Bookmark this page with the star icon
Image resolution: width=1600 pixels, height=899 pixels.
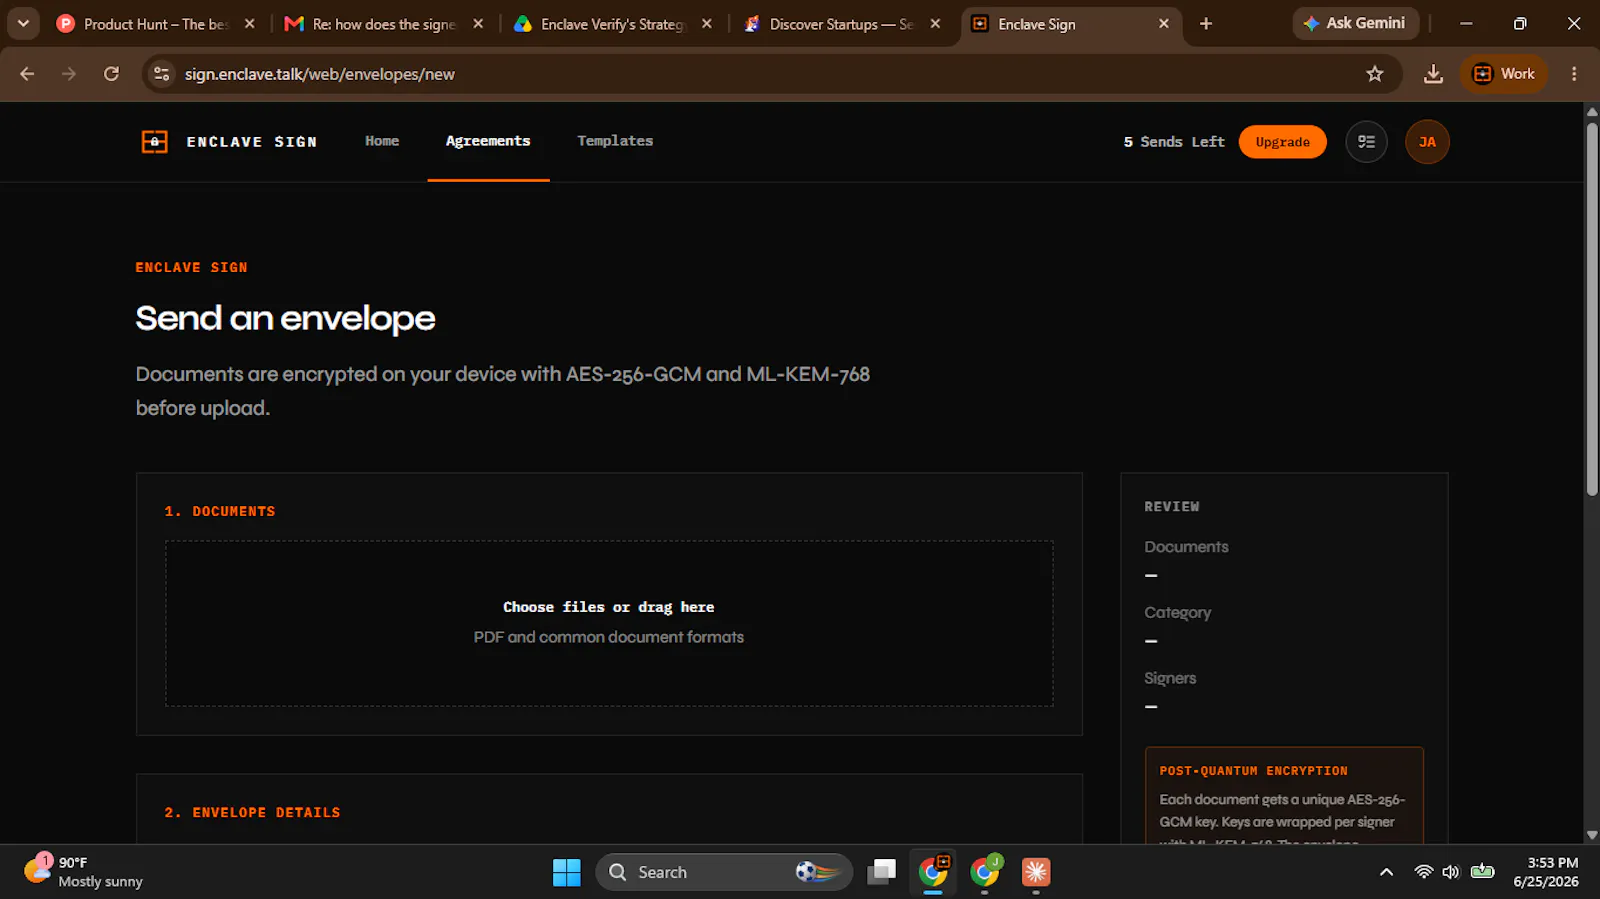[1375, 74]
